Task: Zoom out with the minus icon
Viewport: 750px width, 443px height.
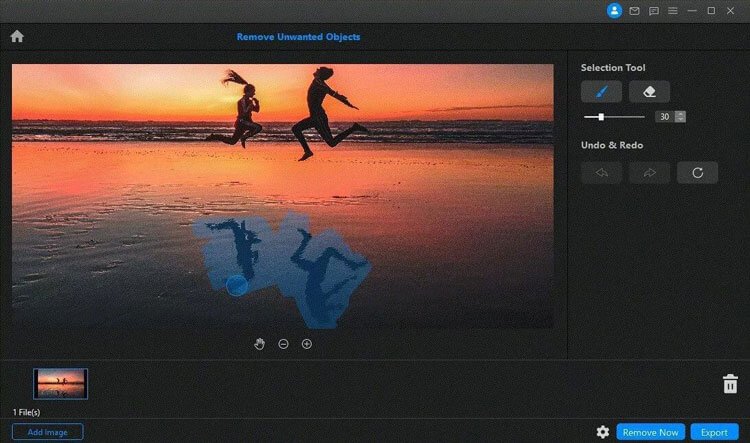Action: tap(283, 344)
